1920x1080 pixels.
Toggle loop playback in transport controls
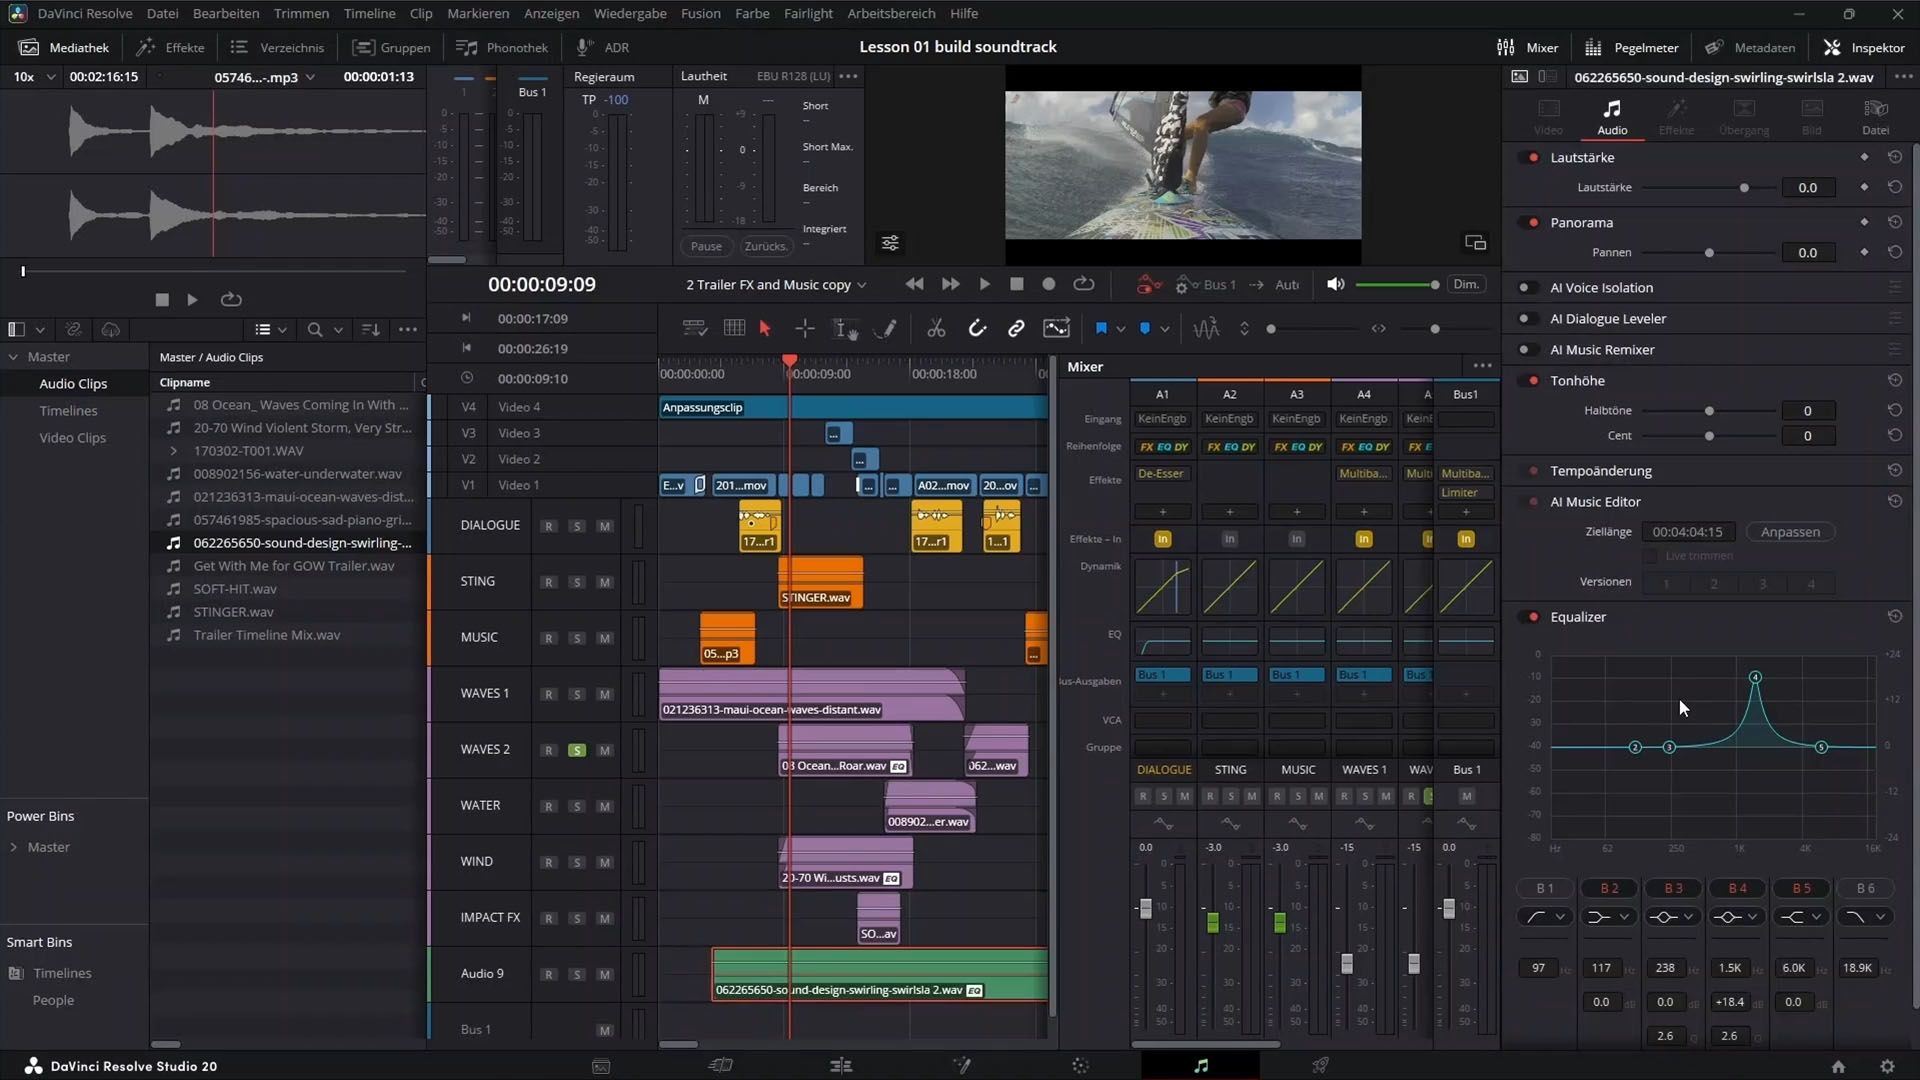pyautogui.click(x=1084, y=284)
